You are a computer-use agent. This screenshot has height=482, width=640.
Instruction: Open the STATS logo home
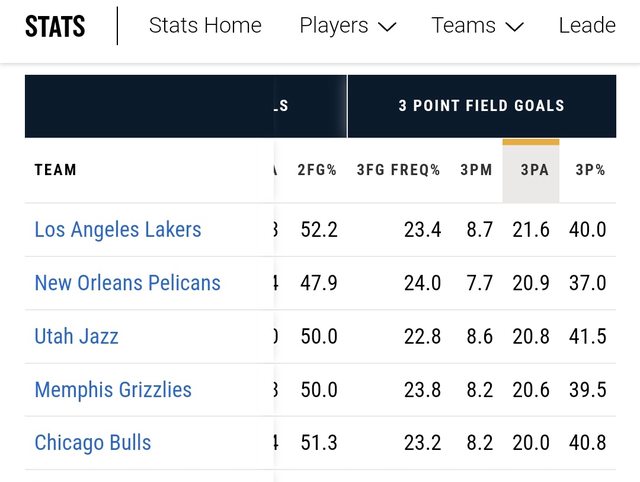click(55, 26)
